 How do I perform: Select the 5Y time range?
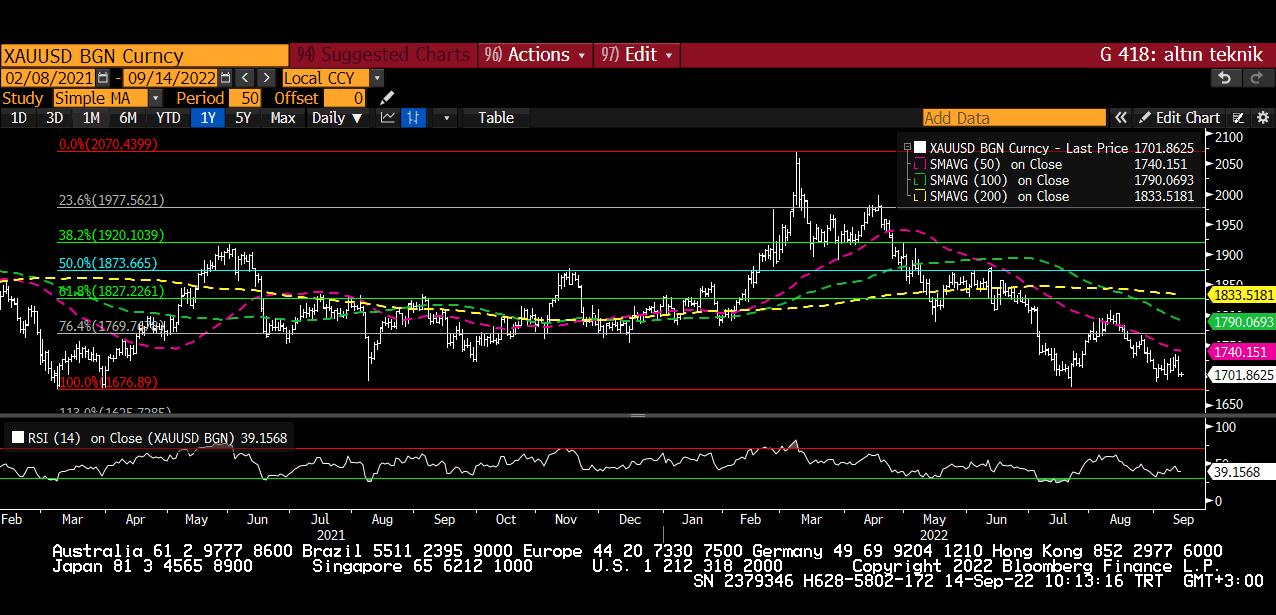coord(243,118)
